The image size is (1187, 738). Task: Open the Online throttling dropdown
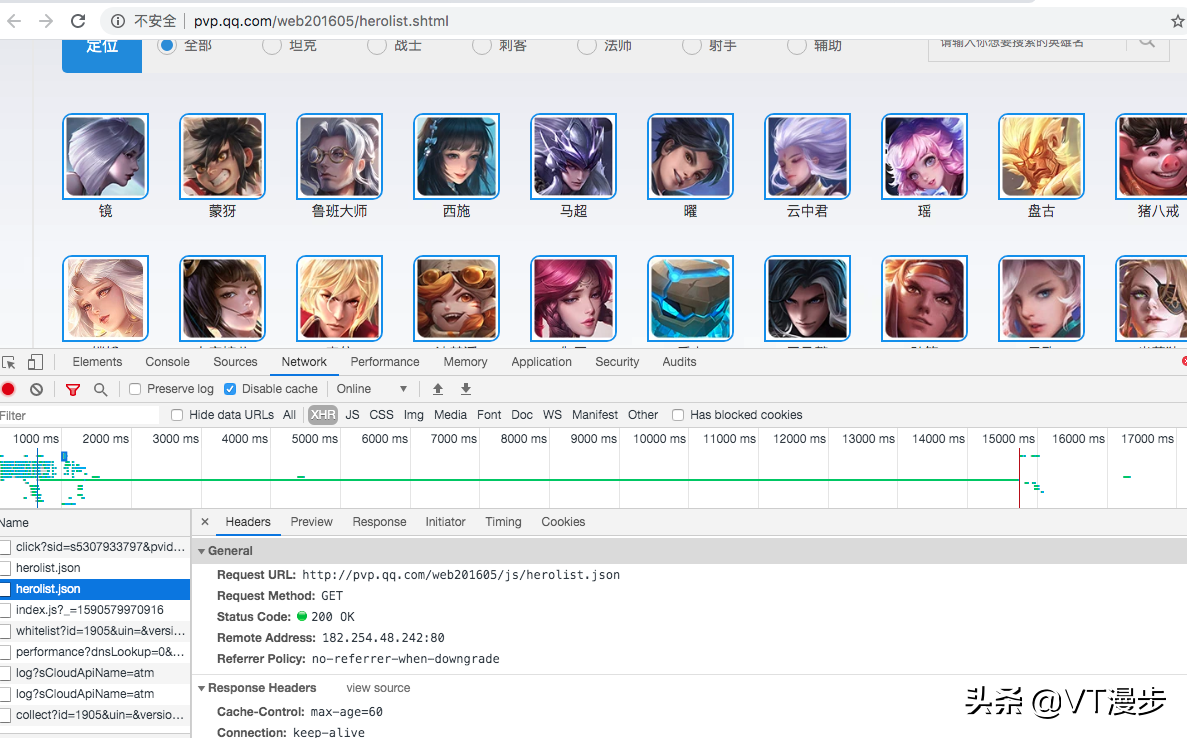[x=372, y=389]
